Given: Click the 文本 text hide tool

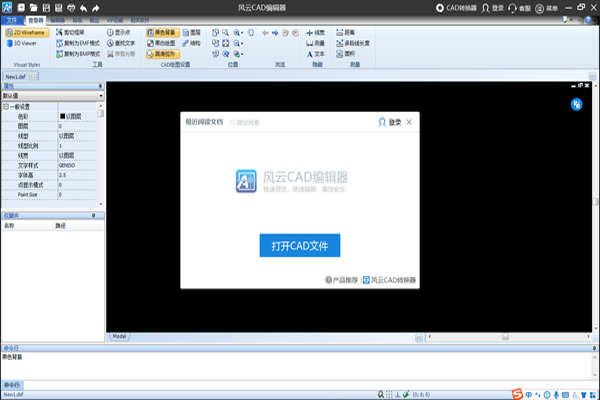Looking at the screenshot, I should [315, 54].
